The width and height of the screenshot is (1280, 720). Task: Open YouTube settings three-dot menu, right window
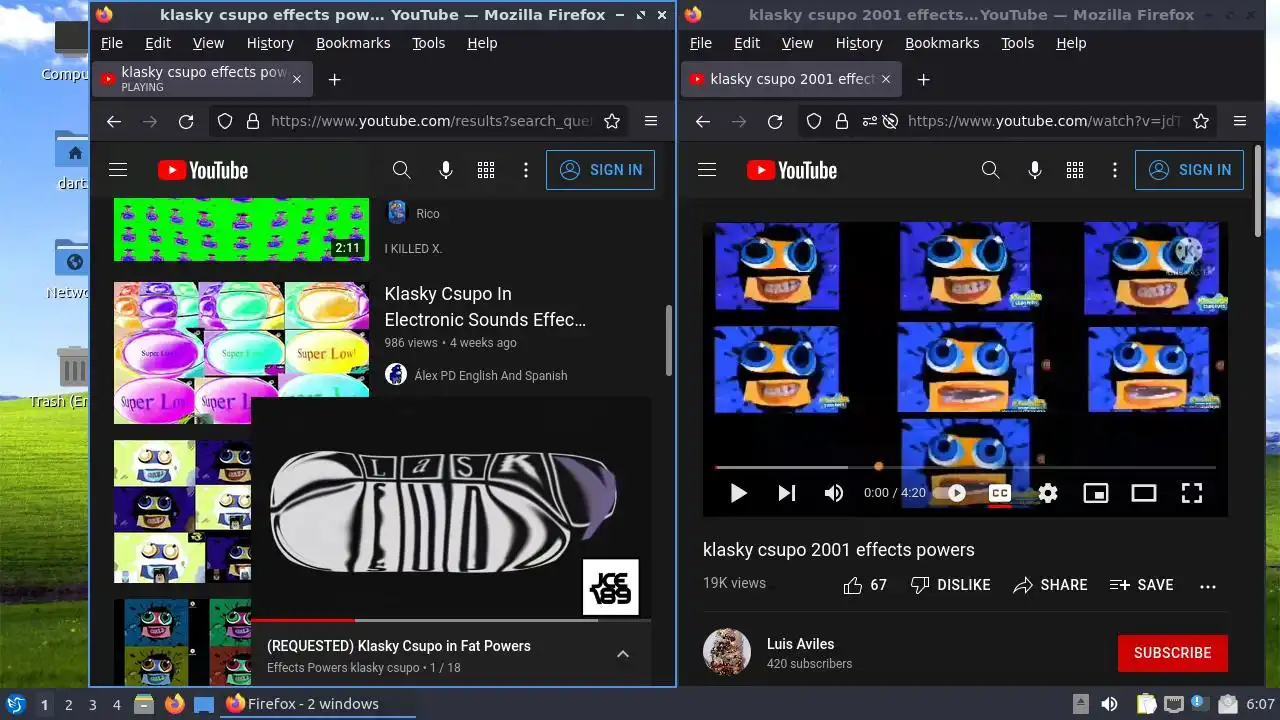[x=1115, y=170]
